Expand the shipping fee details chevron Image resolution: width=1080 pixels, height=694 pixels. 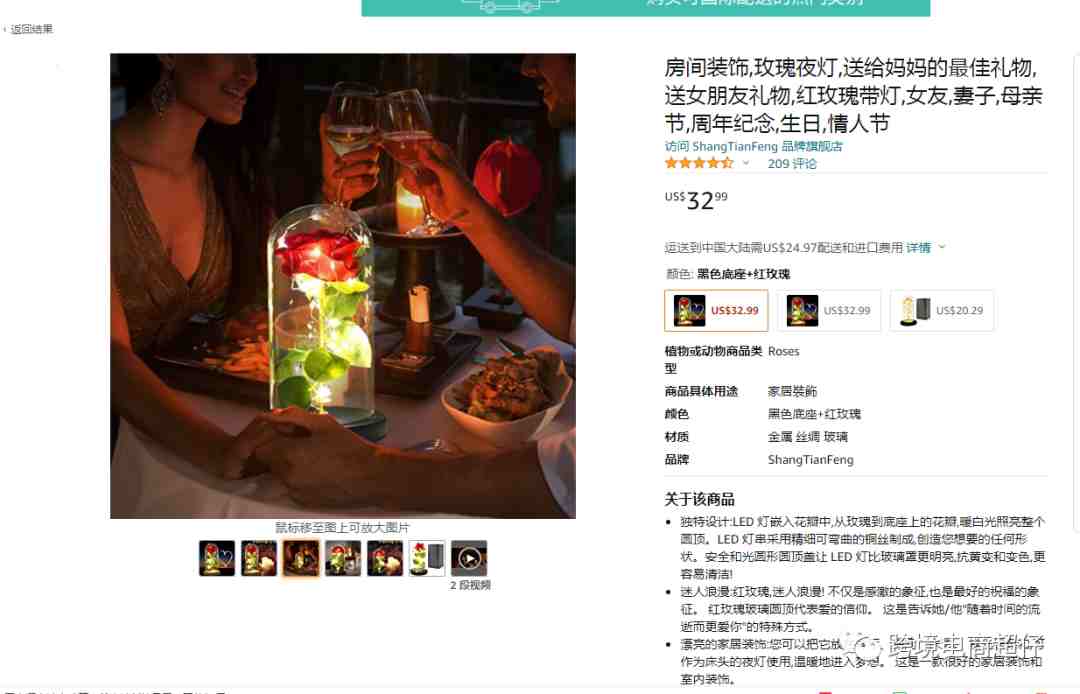click(942, 247)
